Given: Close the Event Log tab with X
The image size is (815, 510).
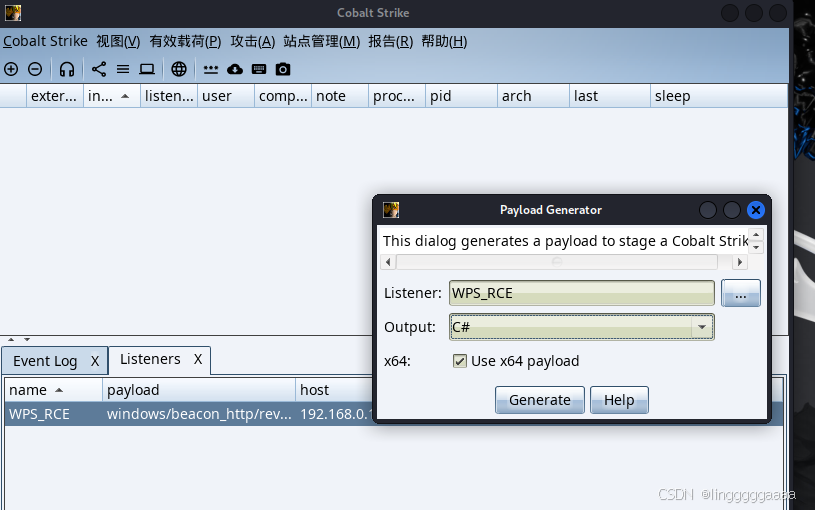Looking at the screenshot, I should click(x=95, y=361).
